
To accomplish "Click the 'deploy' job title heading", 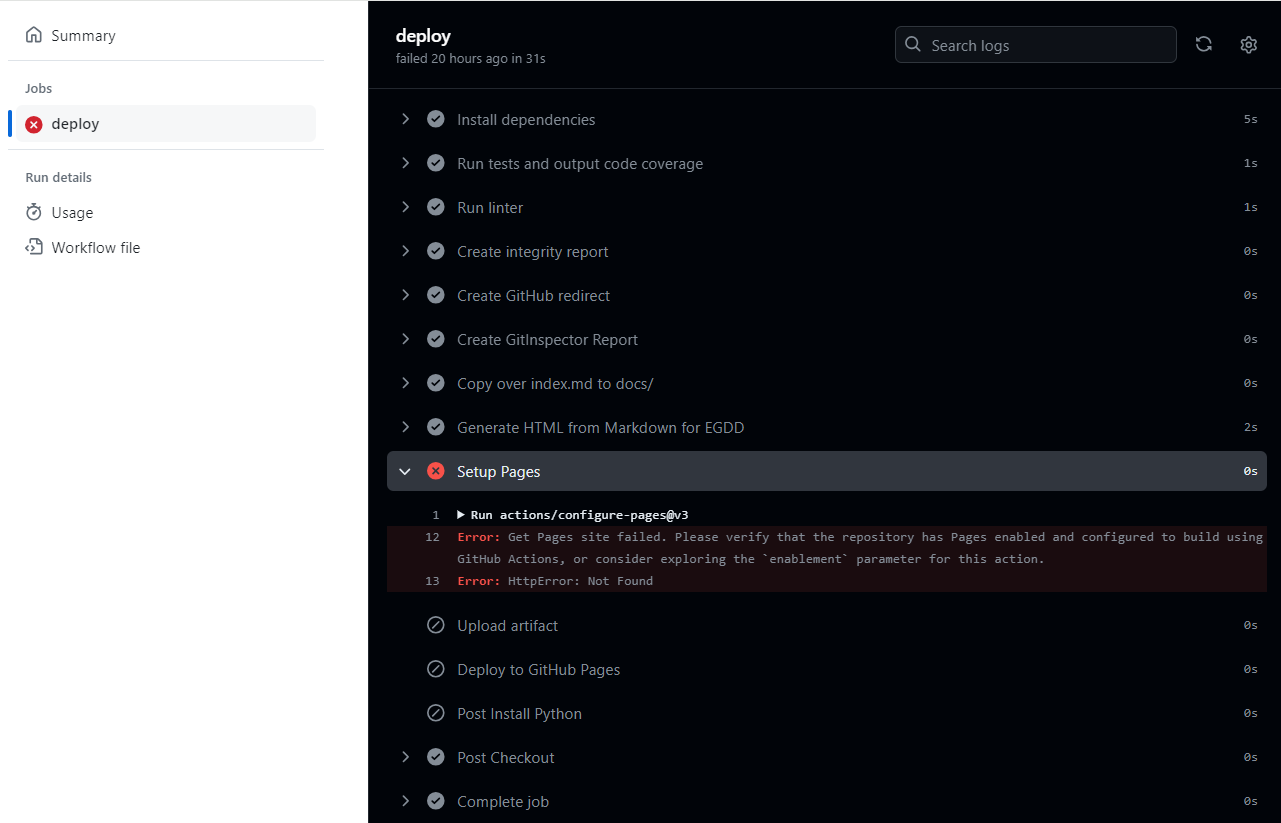I will coord(423,36).
